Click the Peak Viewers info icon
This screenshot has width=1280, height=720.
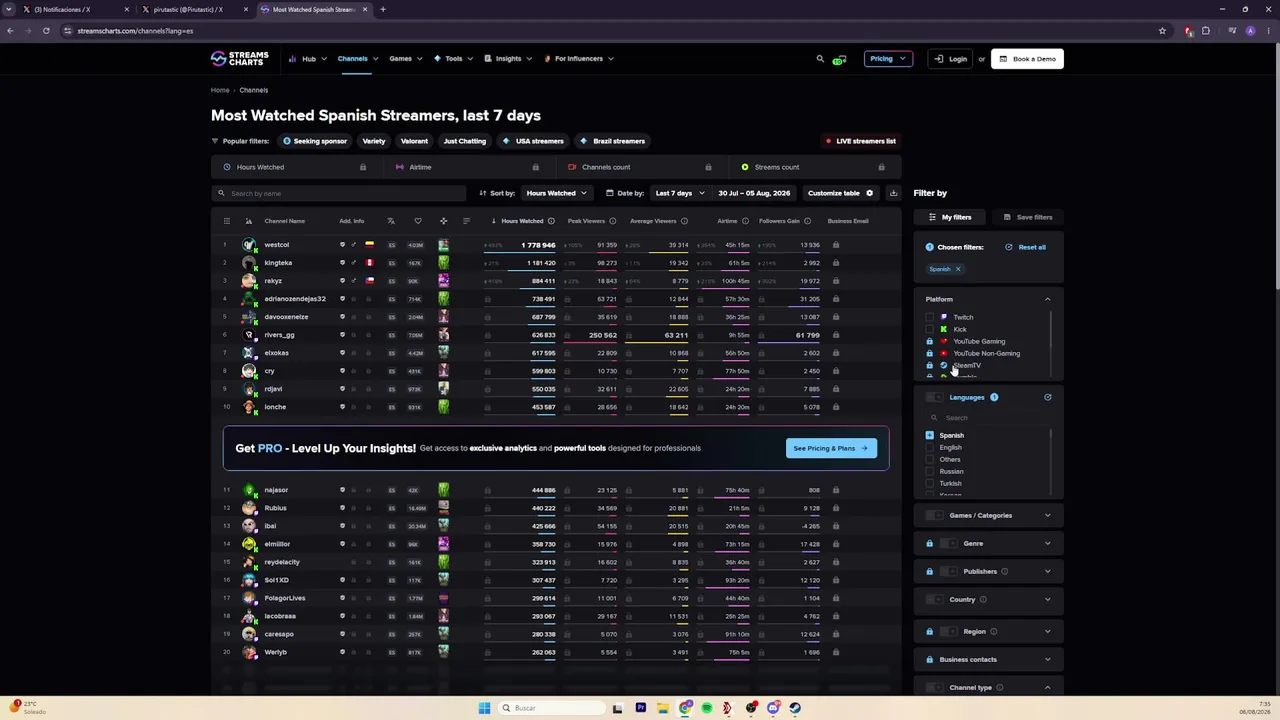pos(613,221)
